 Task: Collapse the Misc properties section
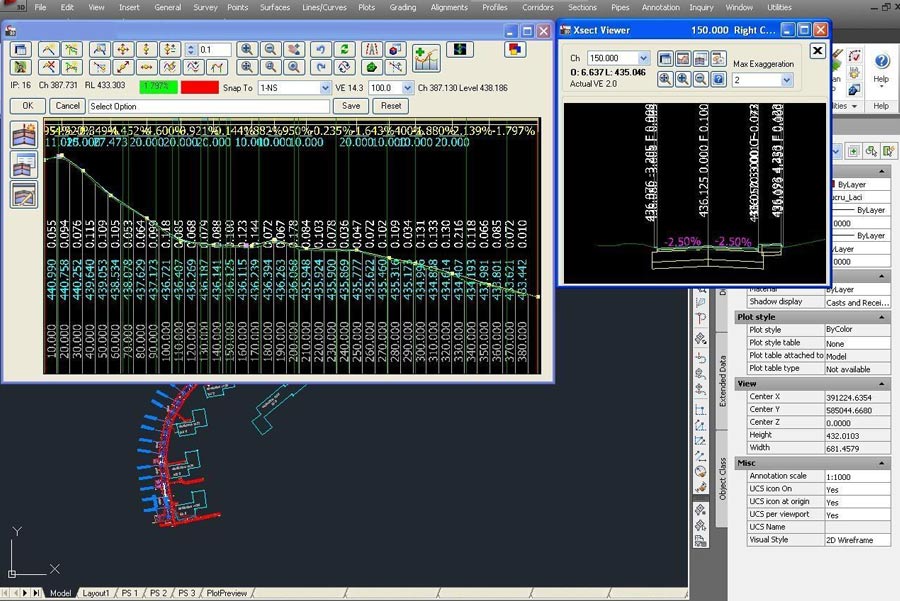pyautogui.click(x=880, y=463)
